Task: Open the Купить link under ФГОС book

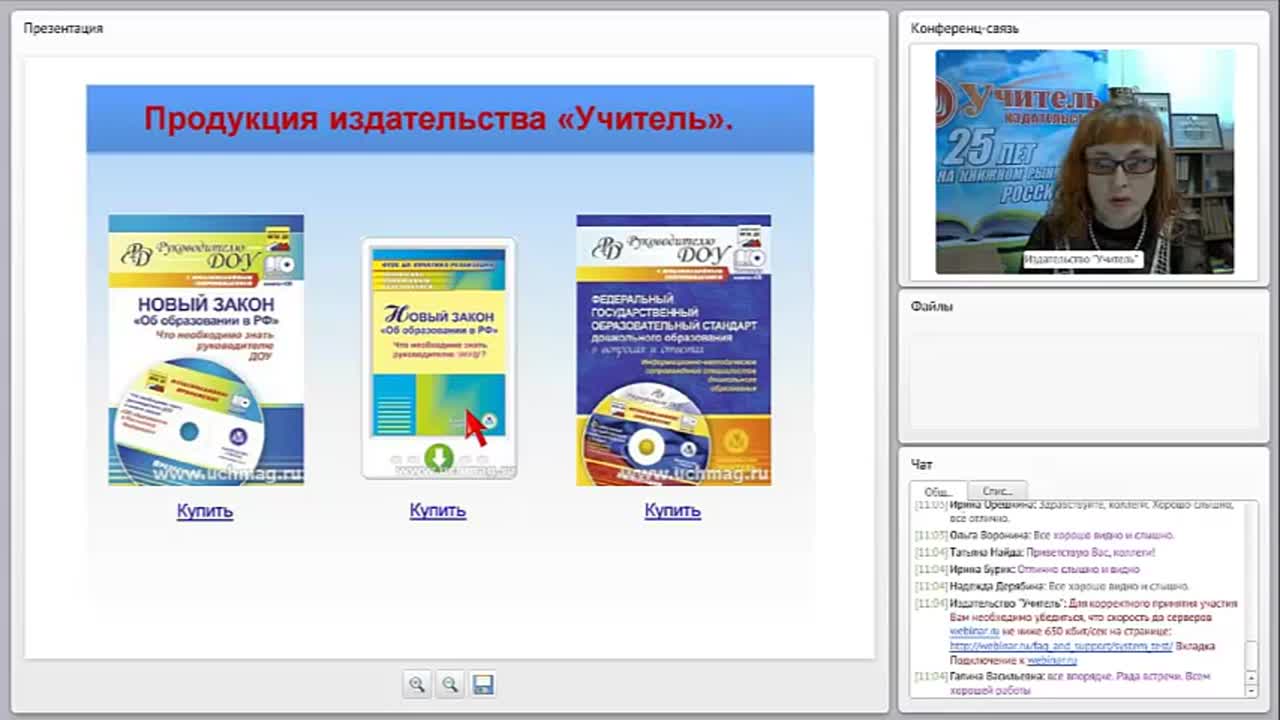Action: (x=672, y=510)
